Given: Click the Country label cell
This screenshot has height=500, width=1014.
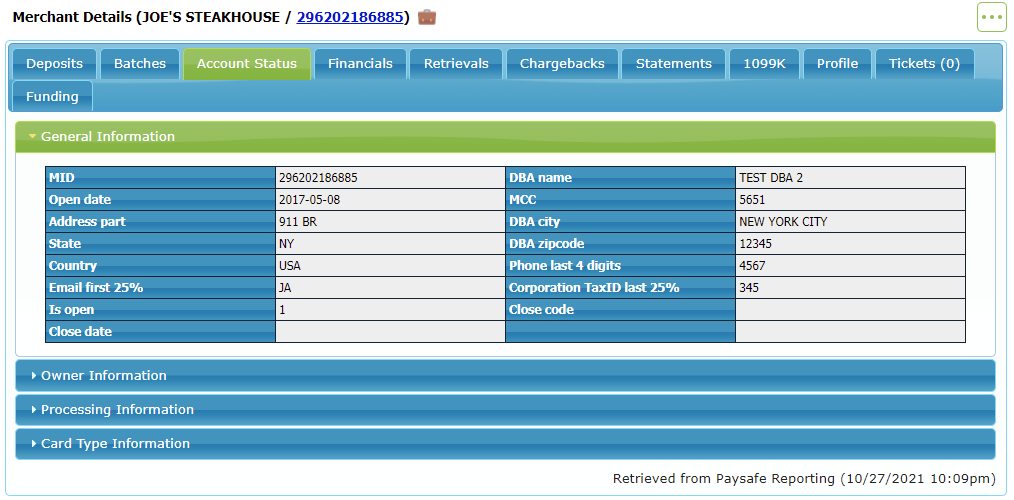Looking at the screenshot, I should tap(160, 266).
